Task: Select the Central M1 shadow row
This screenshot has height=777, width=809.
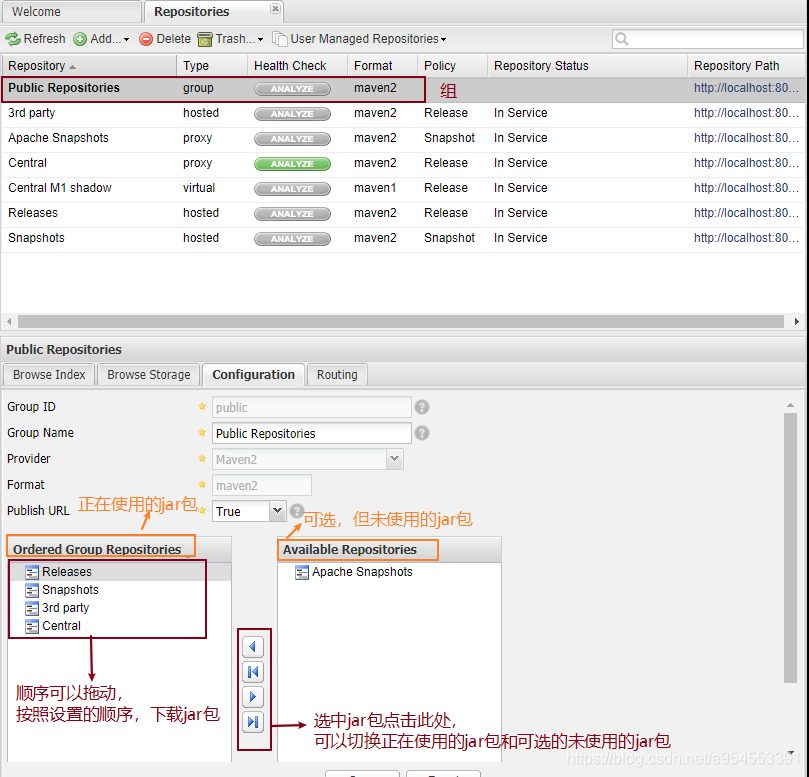Action: click(x=402, y=189)
